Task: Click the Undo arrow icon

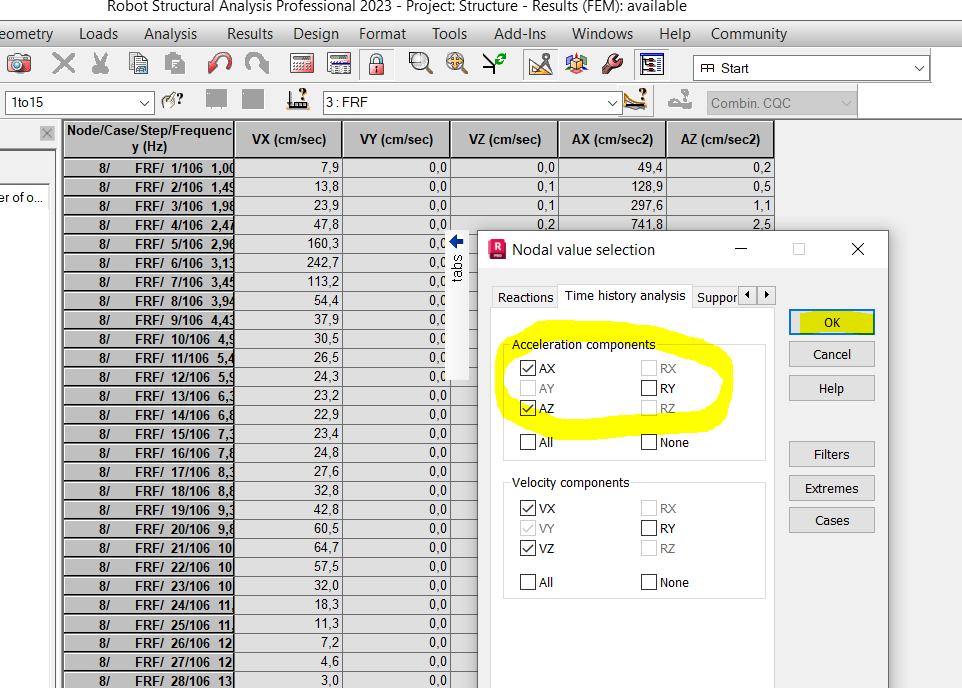Action: click(x=218, y=63)
